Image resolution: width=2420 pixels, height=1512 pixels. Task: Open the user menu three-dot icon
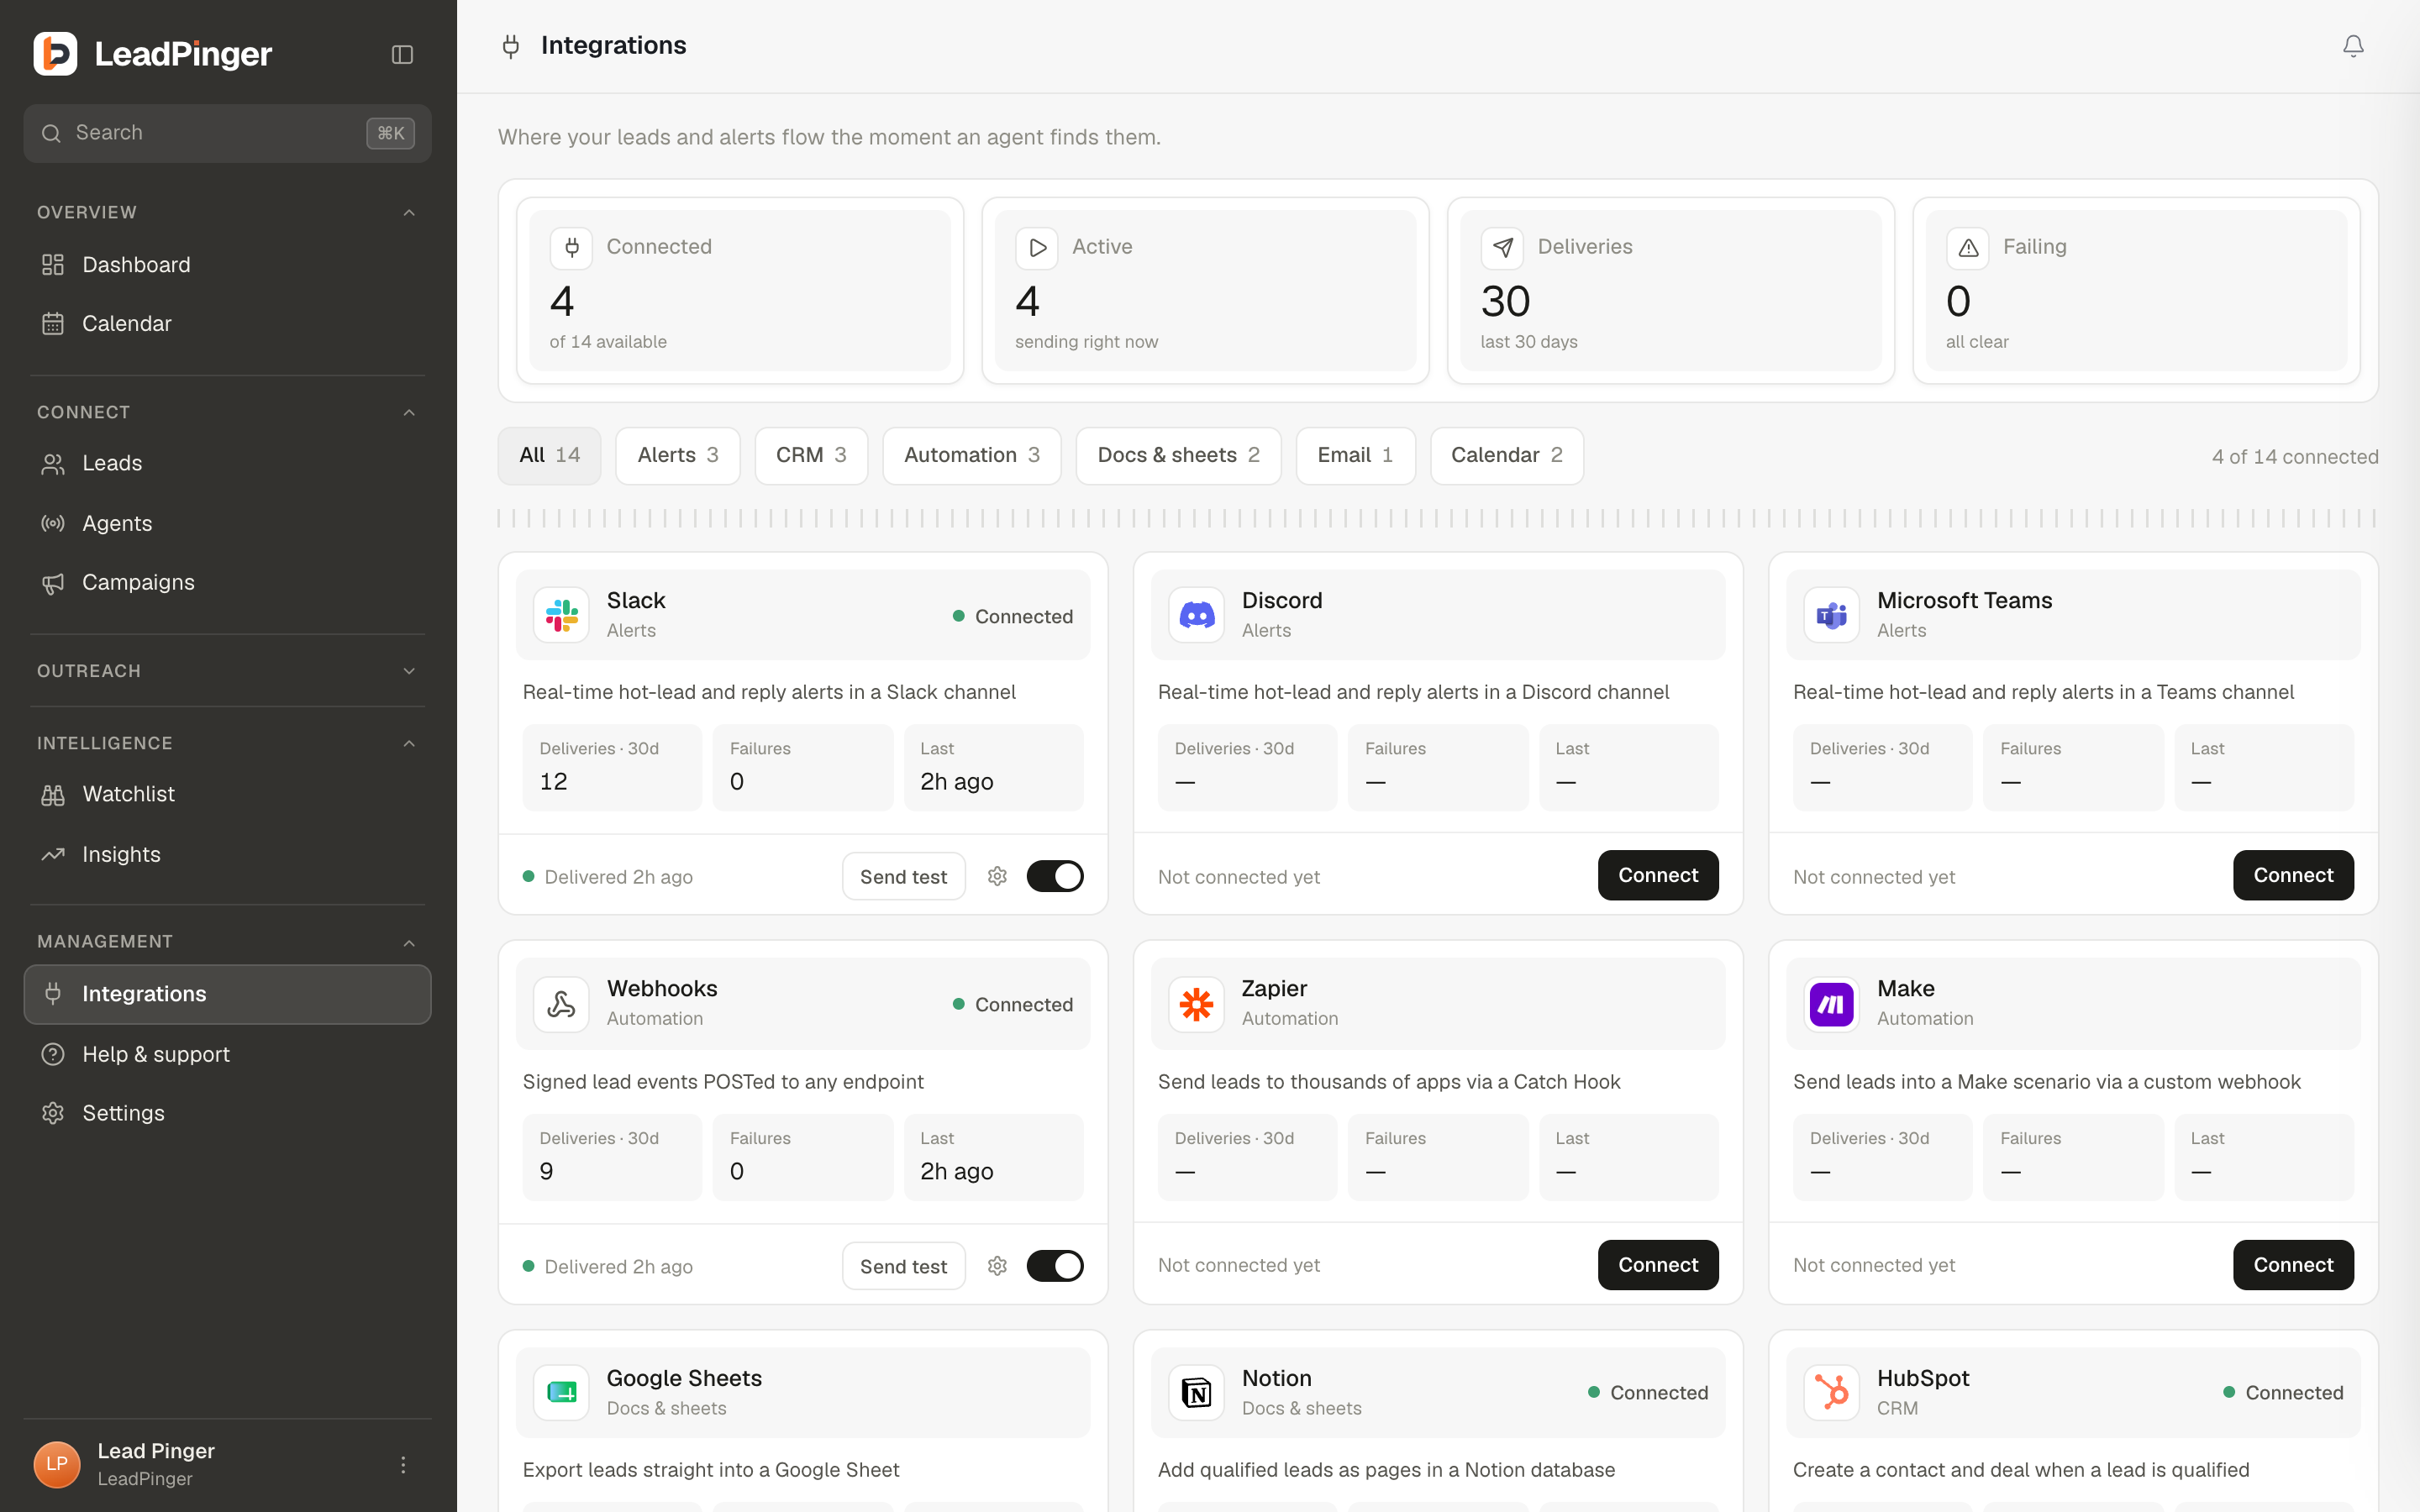[403, 1465]
